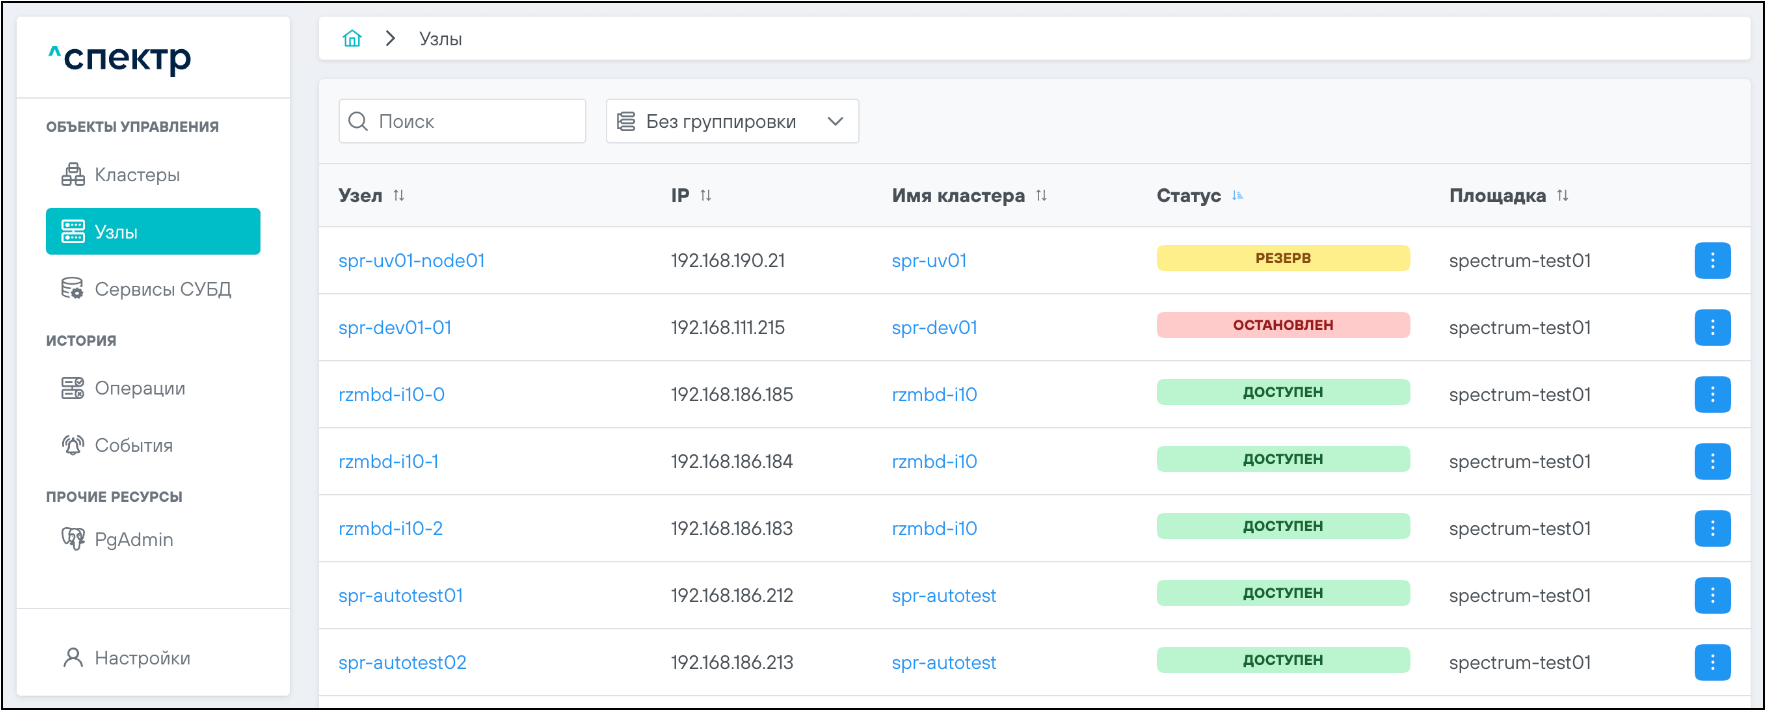Expand the Без группировки grouping dropdown
Viewport: 1766px width, 712px height.
732,122
